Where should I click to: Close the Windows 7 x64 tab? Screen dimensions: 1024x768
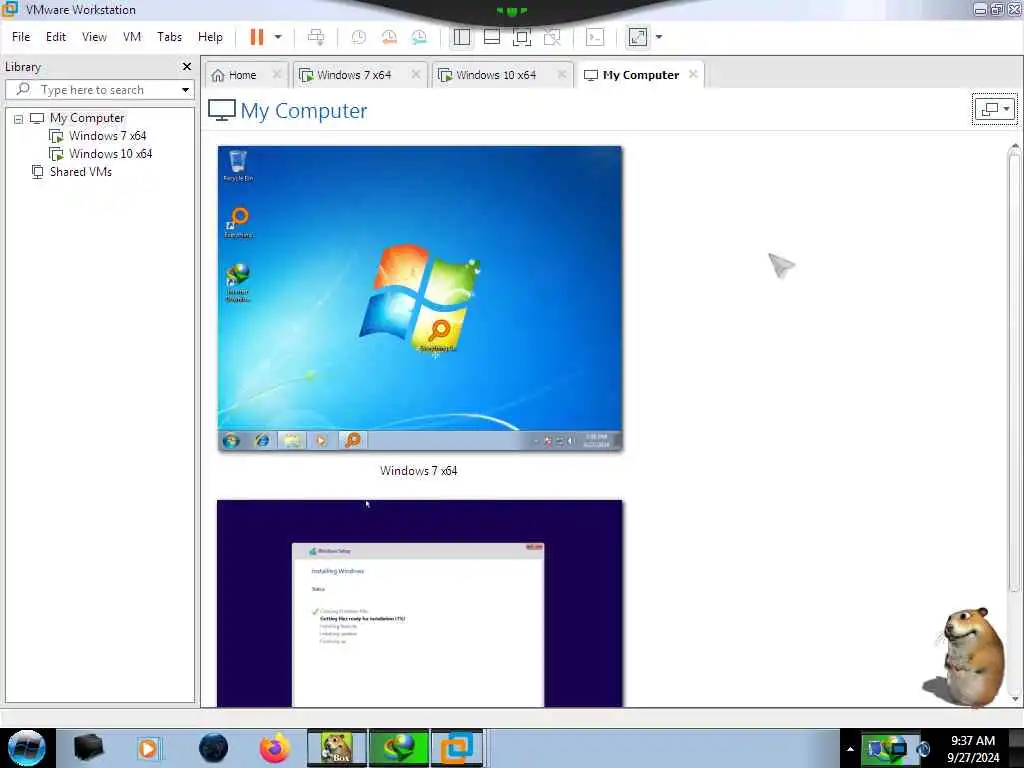pos(415,74)
